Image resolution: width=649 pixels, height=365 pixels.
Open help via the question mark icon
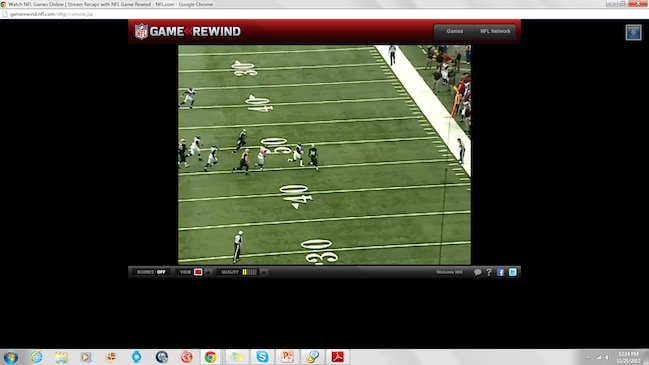click(x=489, y=272)
